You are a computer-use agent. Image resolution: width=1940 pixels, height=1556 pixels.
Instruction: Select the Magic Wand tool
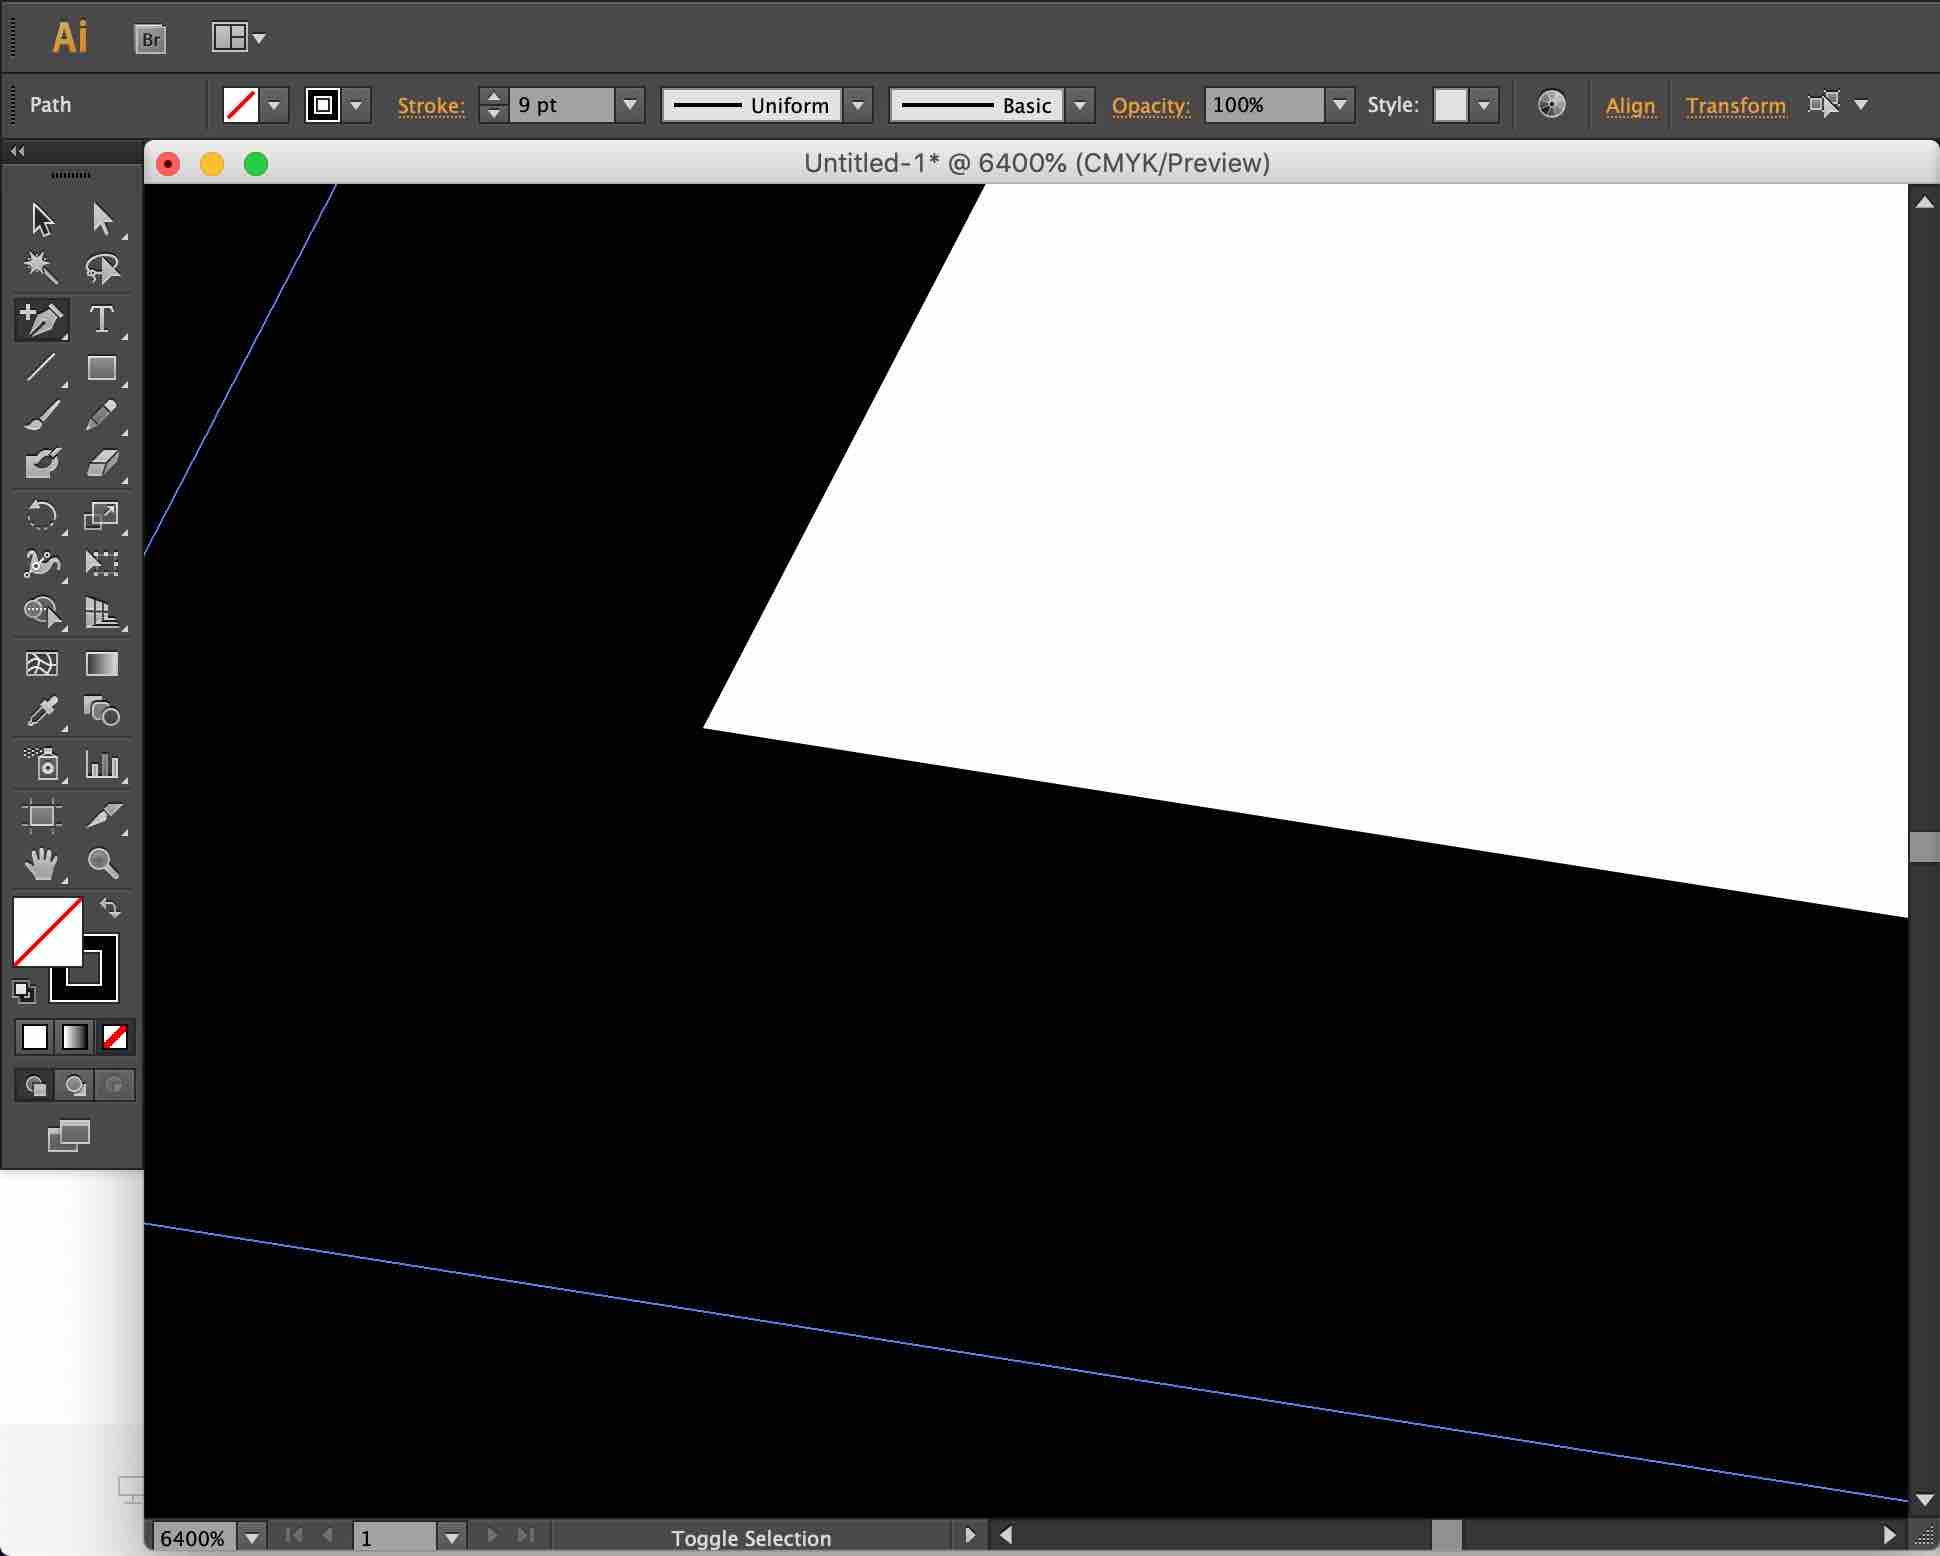(41, 267)
